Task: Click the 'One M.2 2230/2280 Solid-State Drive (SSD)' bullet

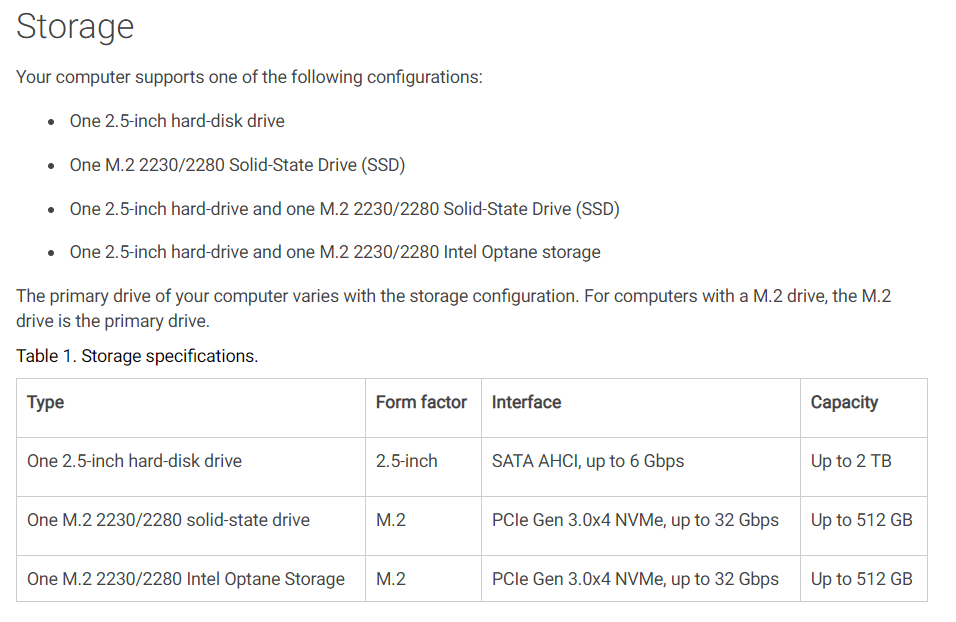Action: [237, 165]
